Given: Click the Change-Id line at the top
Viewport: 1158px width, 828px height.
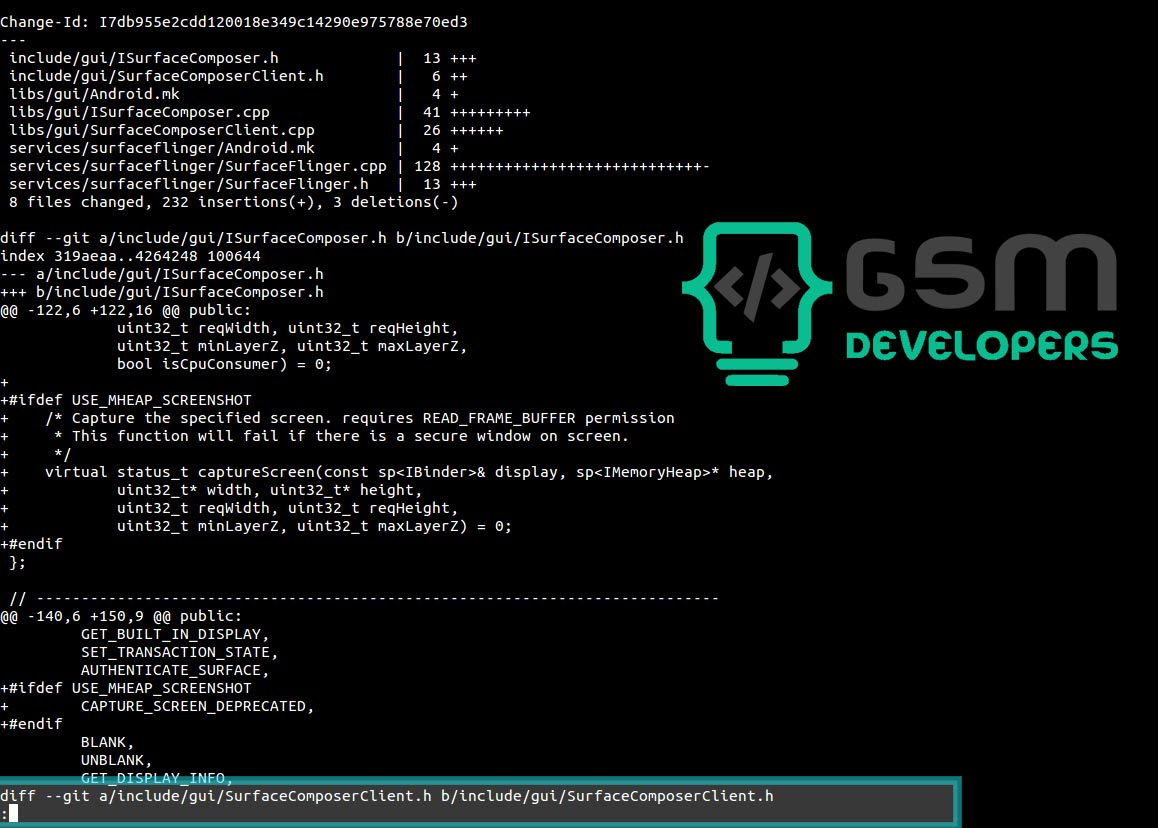Looking at the screenshot, I should pos(233,22).
